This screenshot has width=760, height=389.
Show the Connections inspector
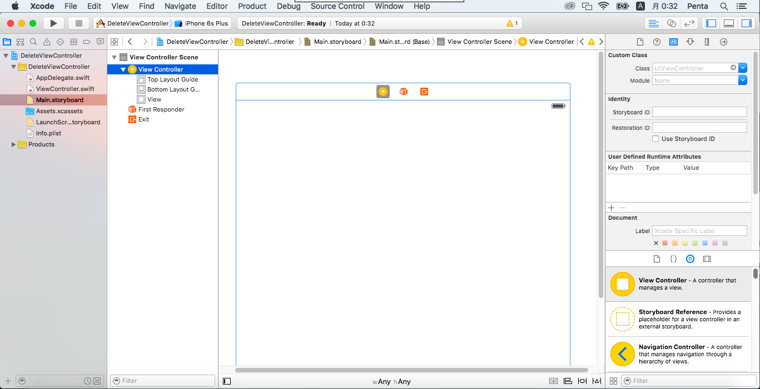(x=724, y=42)
